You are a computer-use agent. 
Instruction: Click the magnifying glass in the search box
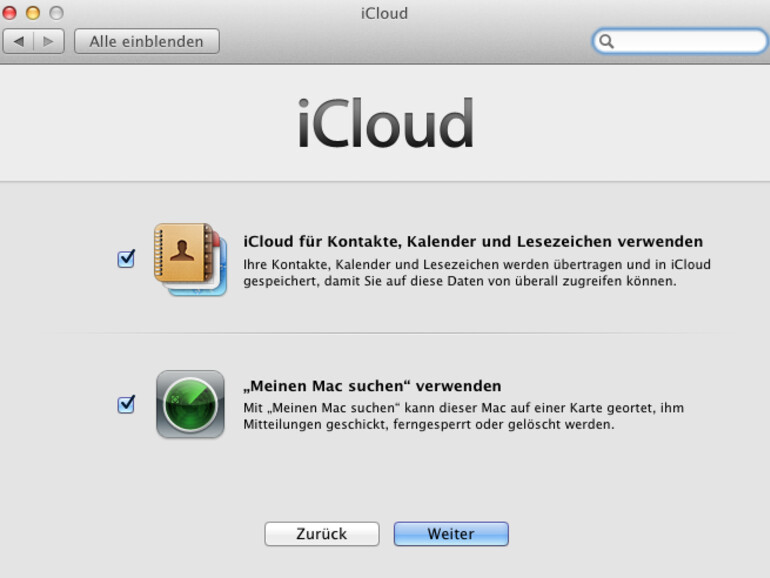click(x=606, y=41)
